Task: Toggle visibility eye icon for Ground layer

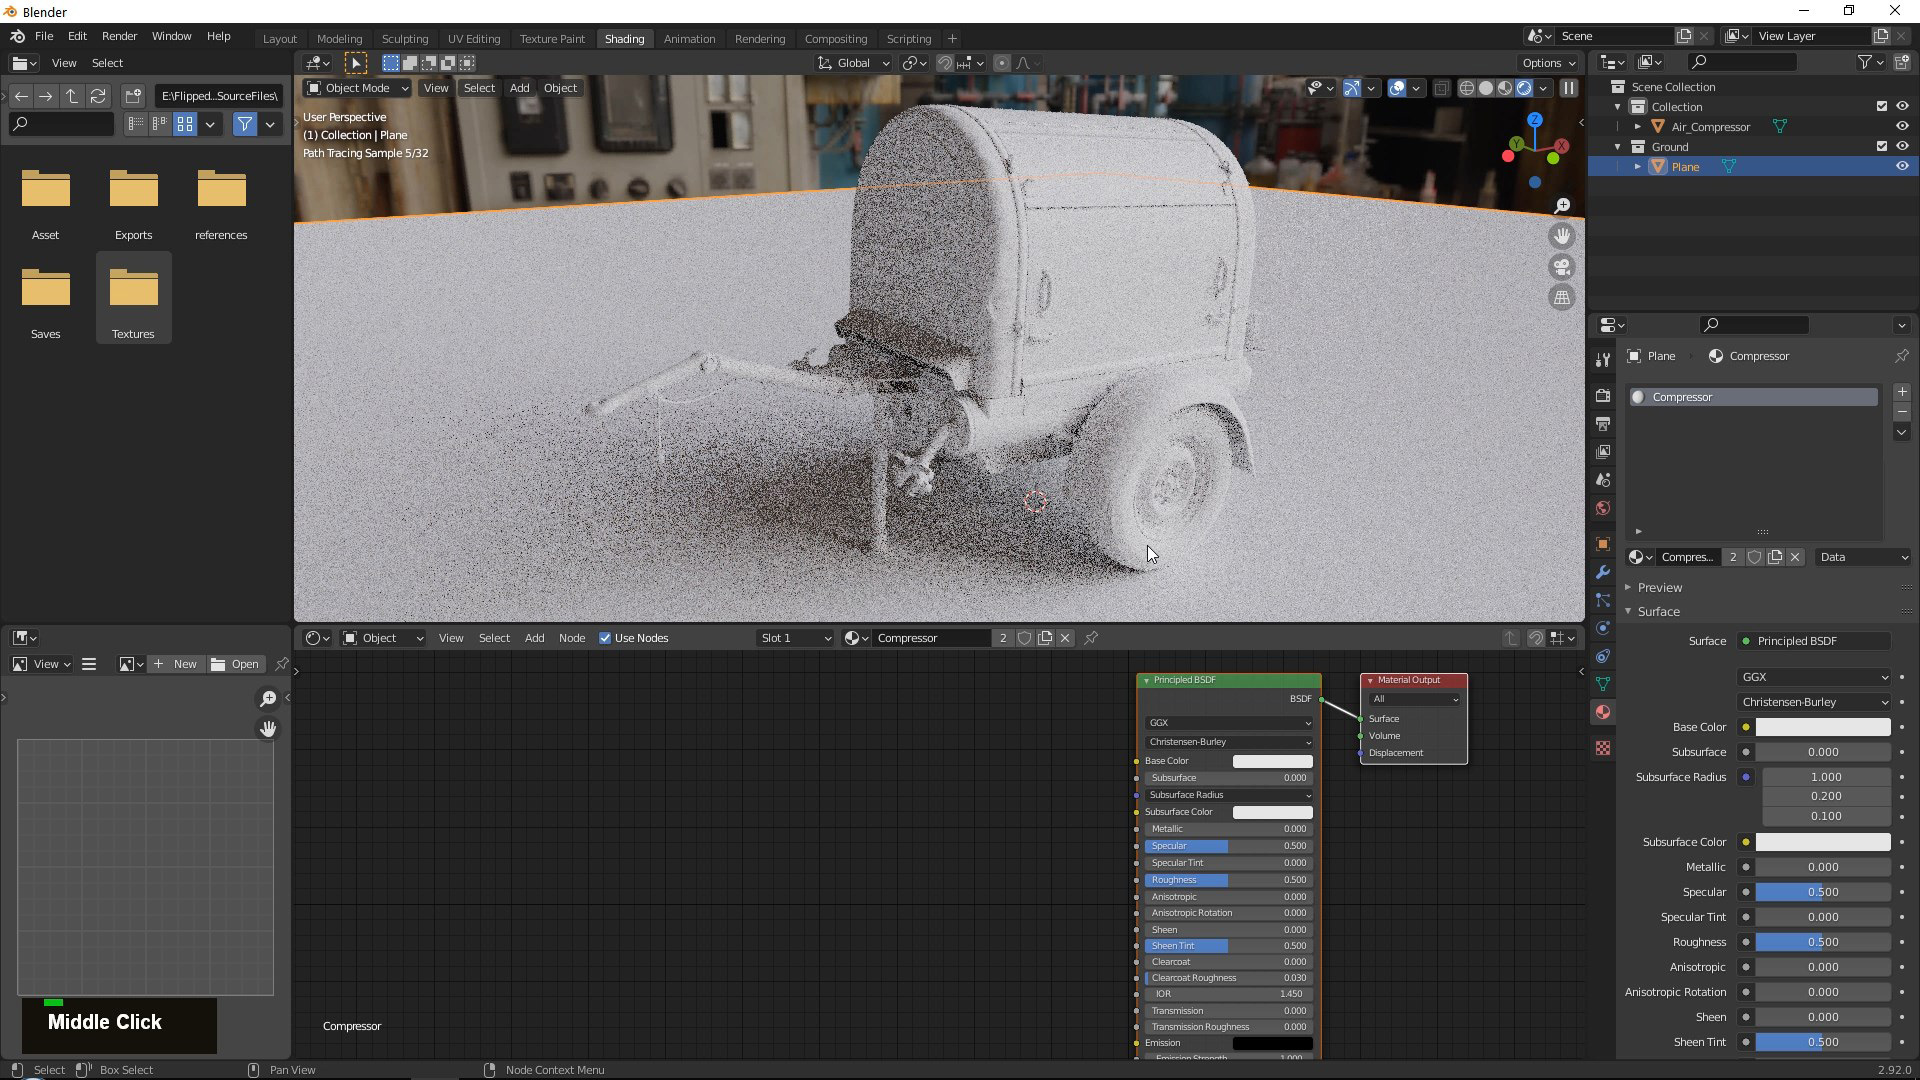Action: tap(1900, 146)
